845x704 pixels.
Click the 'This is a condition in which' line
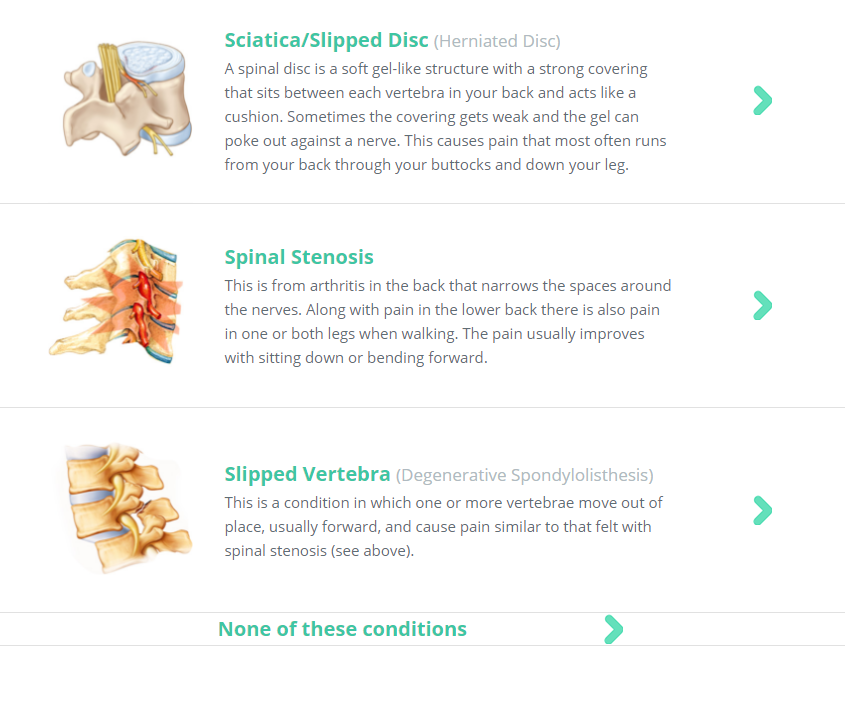click(x=444, y=502)
